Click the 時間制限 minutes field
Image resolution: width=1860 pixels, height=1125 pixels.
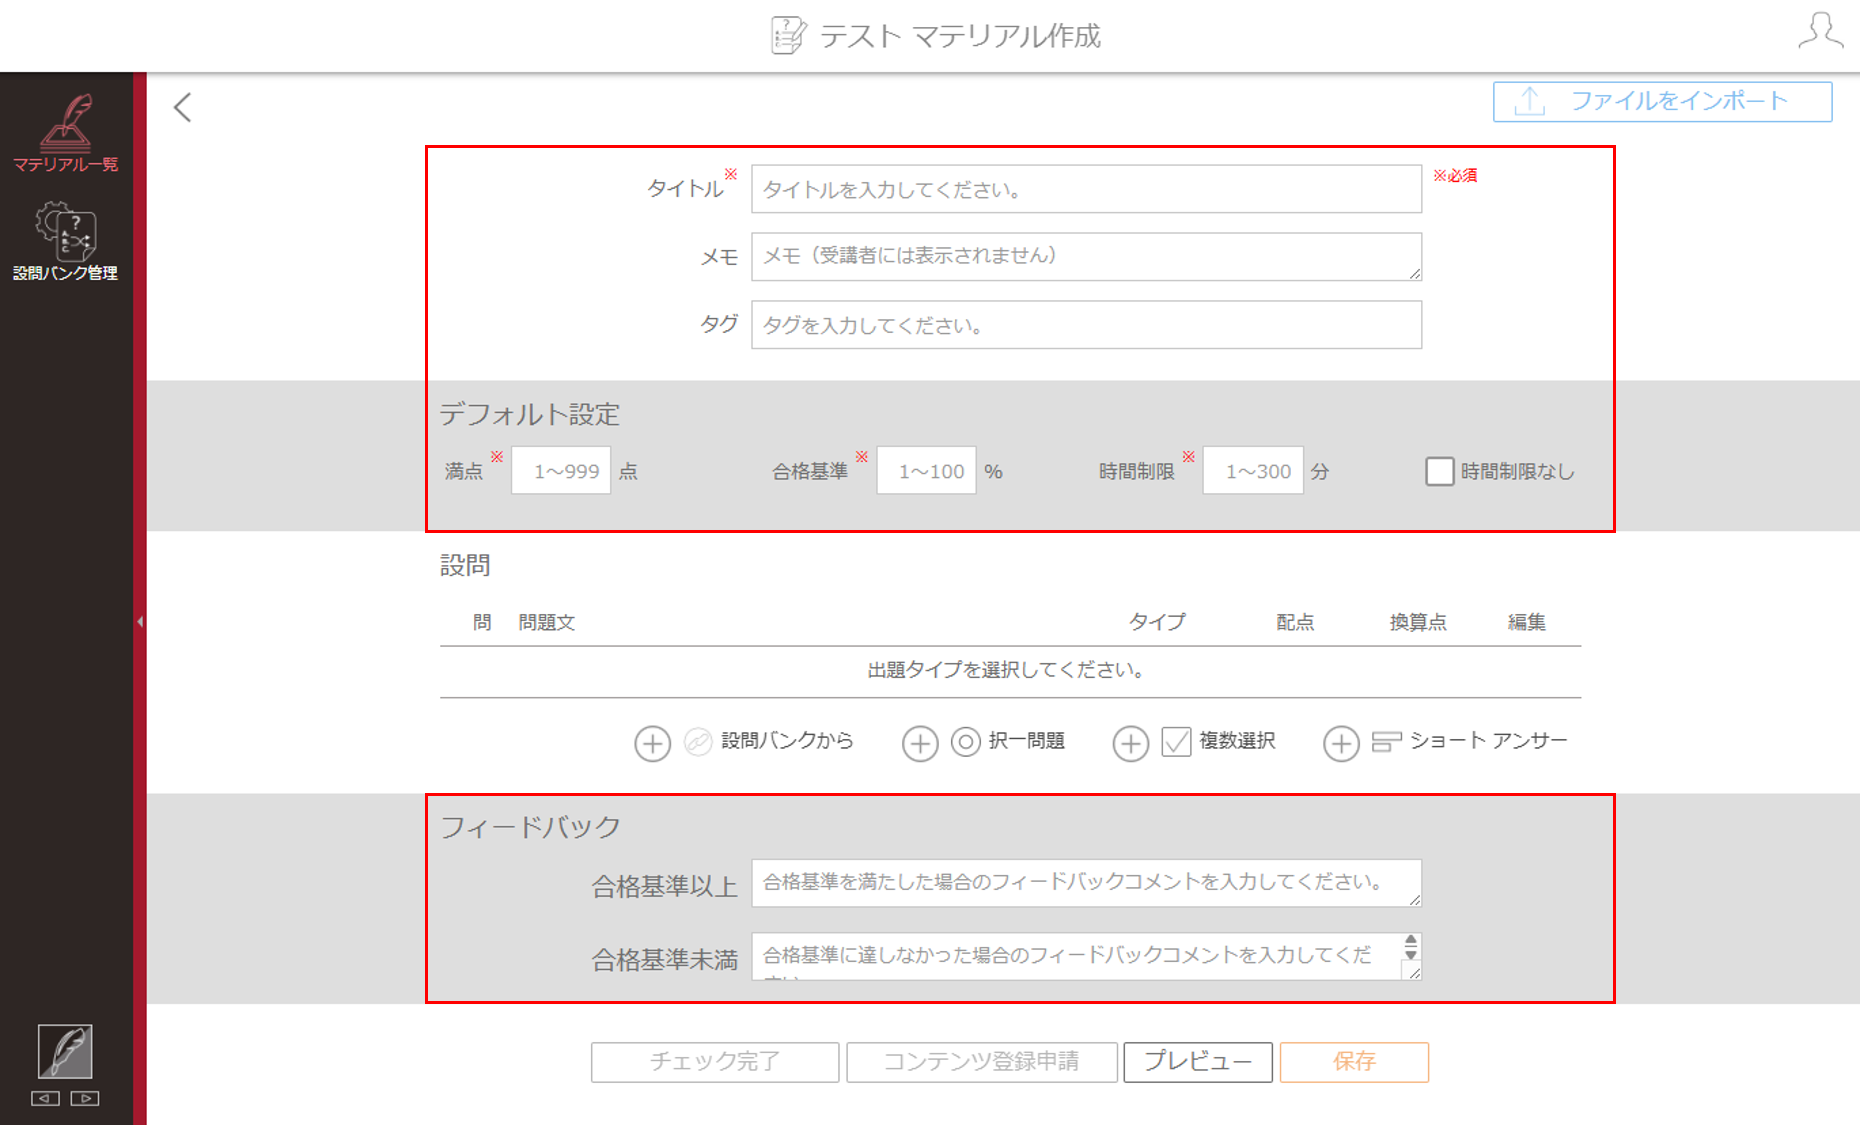pyautogui.click(x=1253, y=471)
